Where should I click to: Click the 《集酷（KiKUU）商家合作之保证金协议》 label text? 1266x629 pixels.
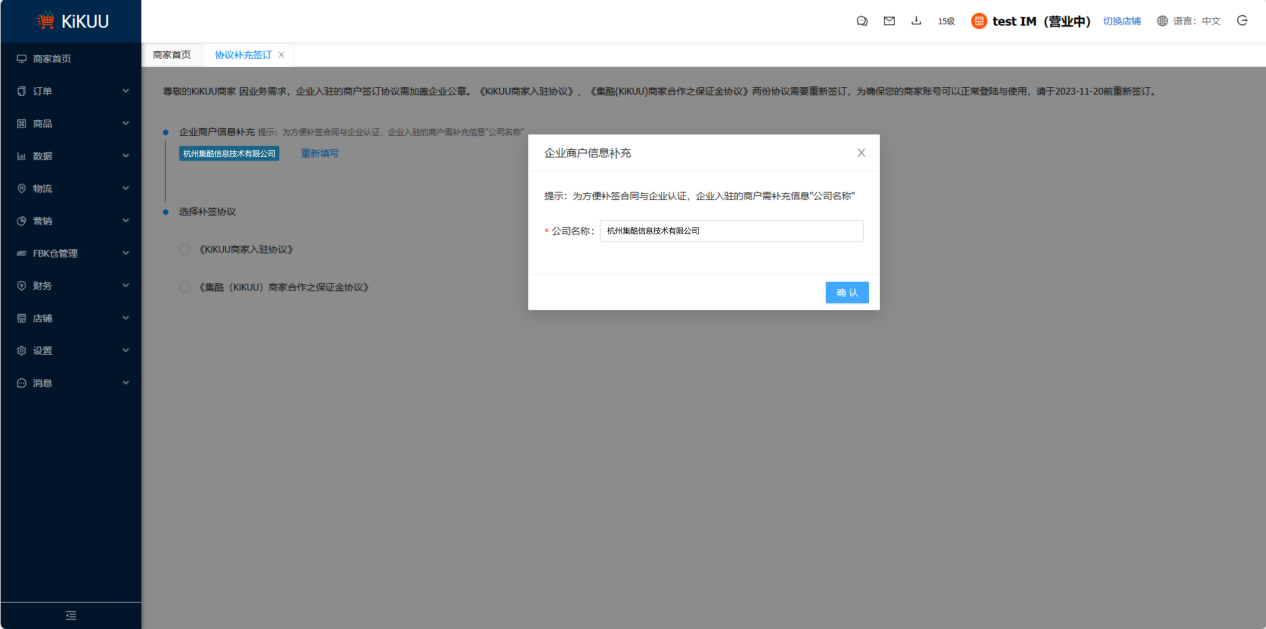click(x=285, y=287)
